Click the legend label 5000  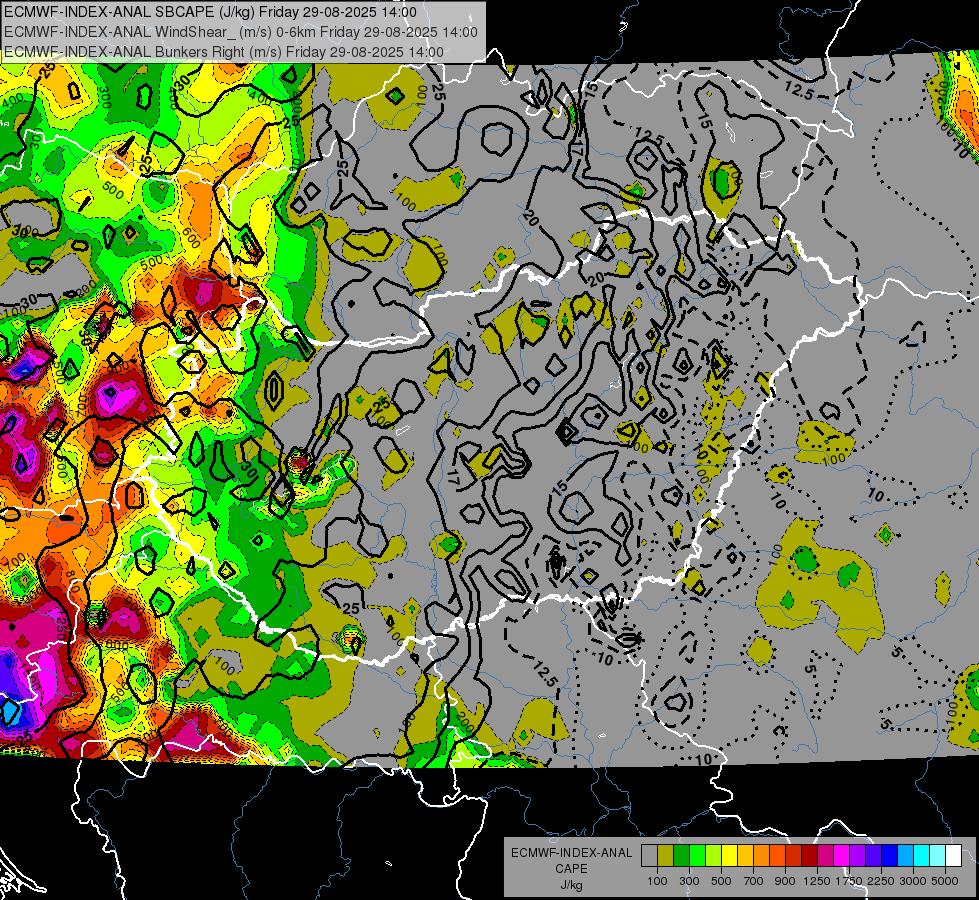[945, 881]
